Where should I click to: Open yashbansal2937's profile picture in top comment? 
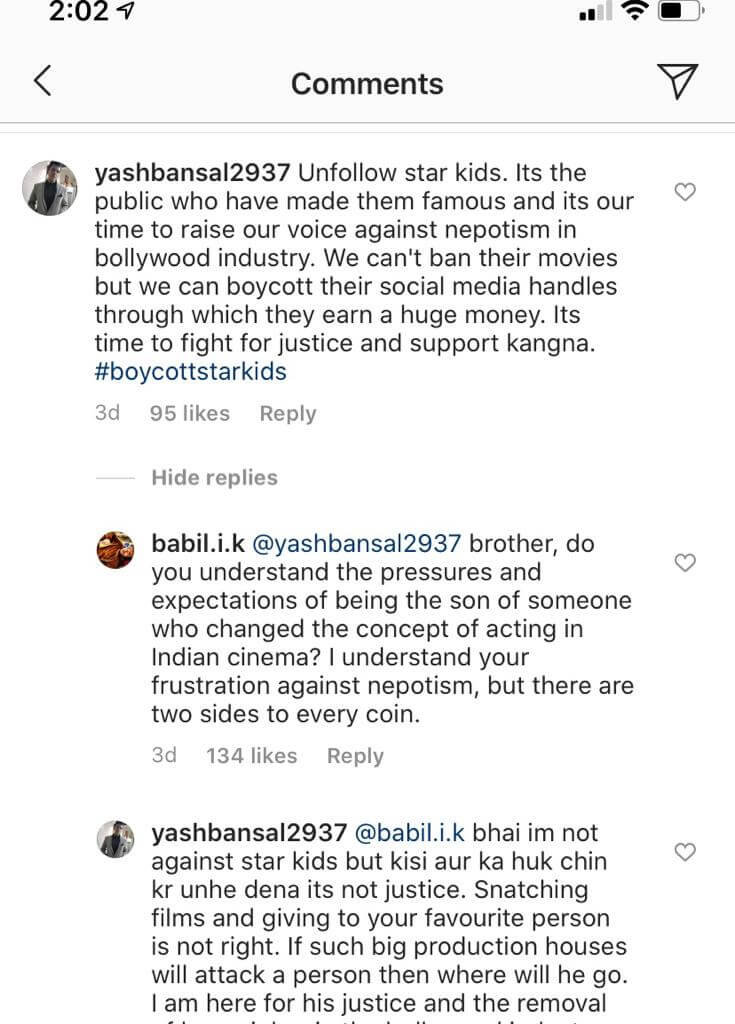(49, 188)
